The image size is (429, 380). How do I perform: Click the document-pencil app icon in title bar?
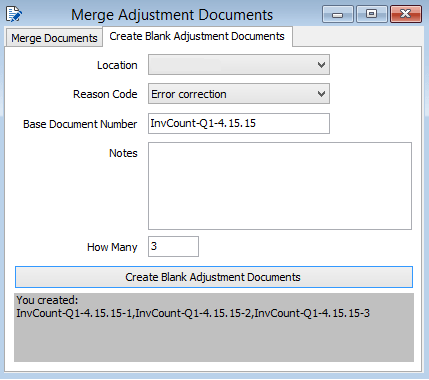(14, 14)
